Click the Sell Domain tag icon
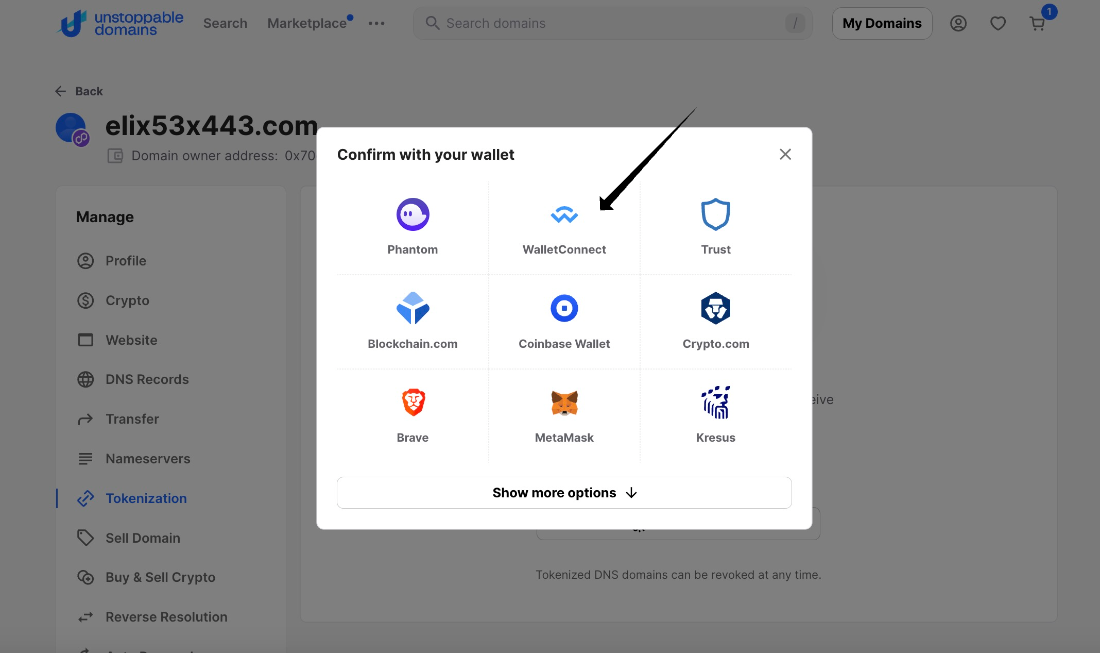The height and width of the screenshot is (653, 1100). [86, 538]
